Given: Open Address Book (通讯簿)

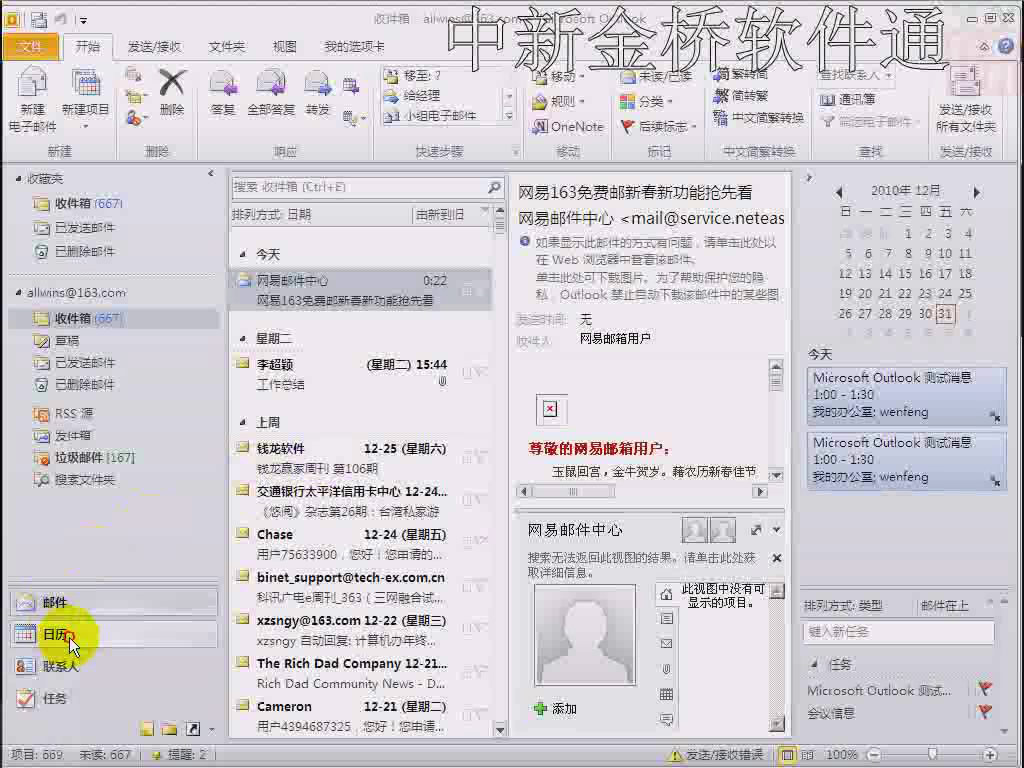Looking at the screenshot, I should 847,99.
